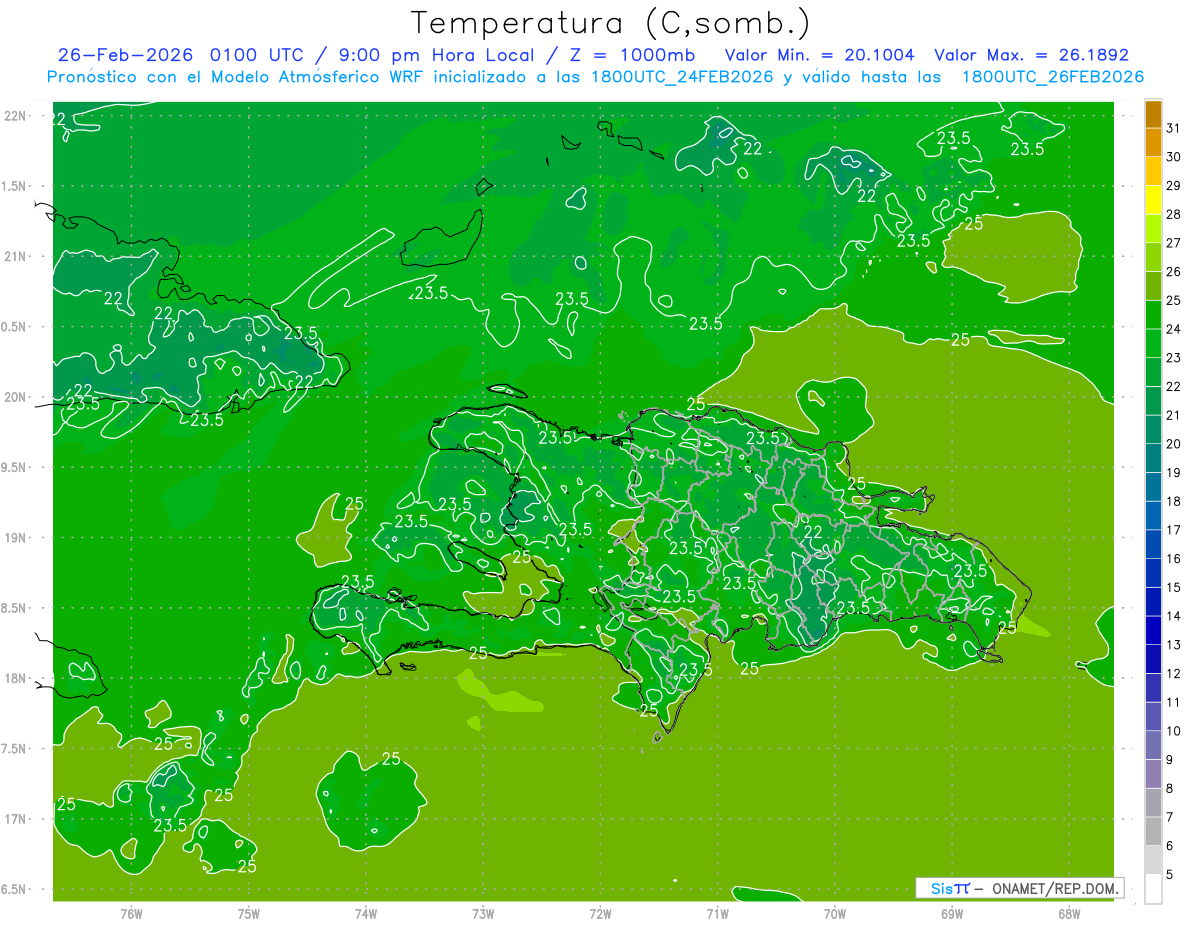Click the '10' label on the color scale
Screen dimensions: 1200x927
coord(1173,731)
